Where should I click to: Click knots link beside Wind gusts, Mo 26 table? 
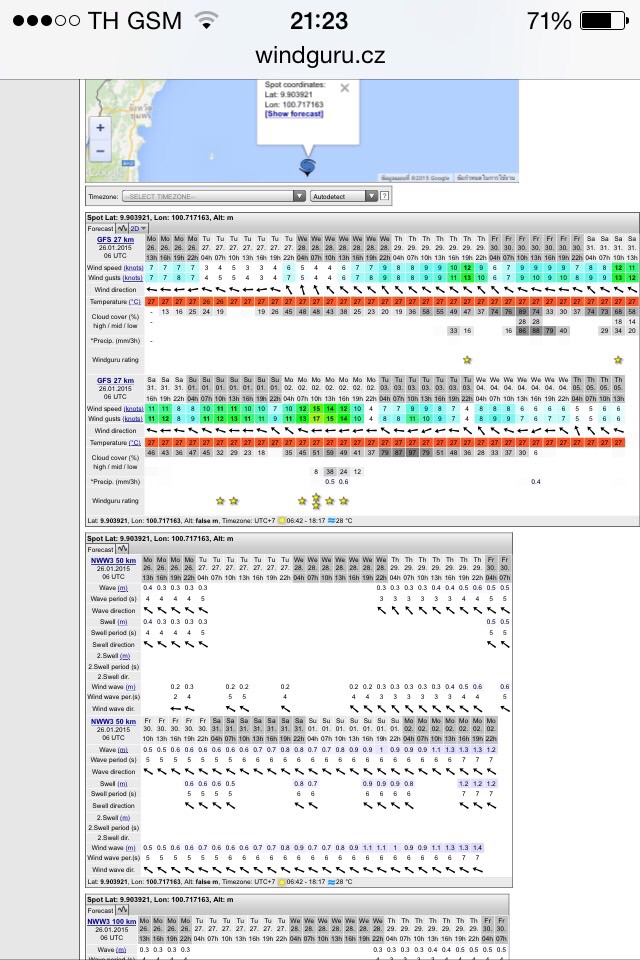click(133, 278)
